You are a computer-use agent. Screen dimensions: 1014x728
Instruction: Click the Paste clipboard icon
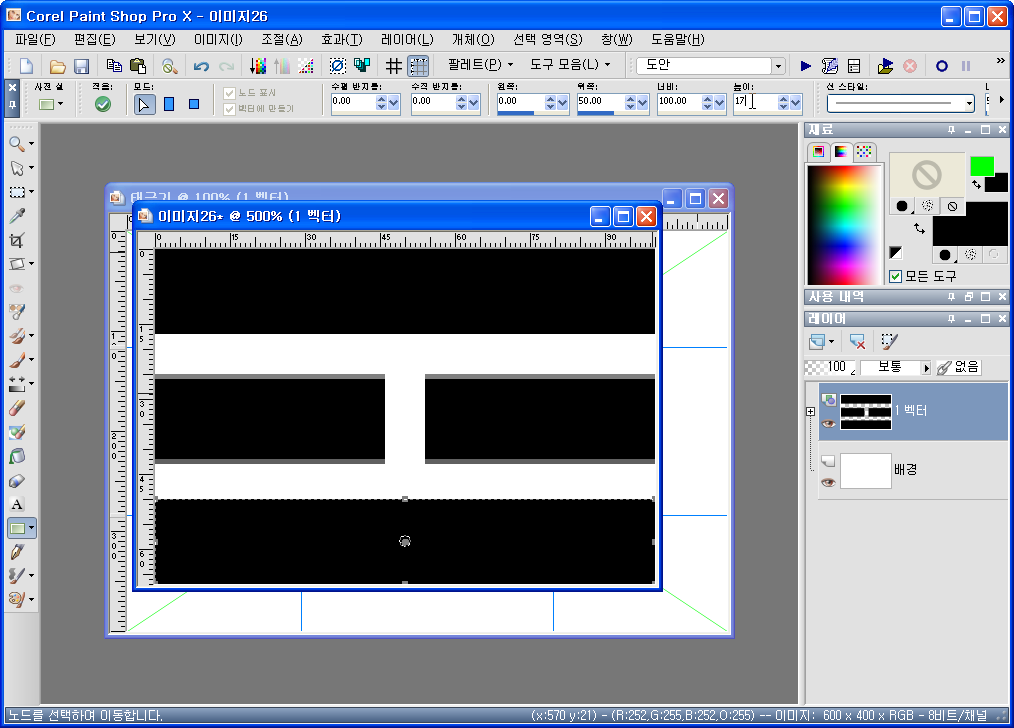click(x=138, y=65)
